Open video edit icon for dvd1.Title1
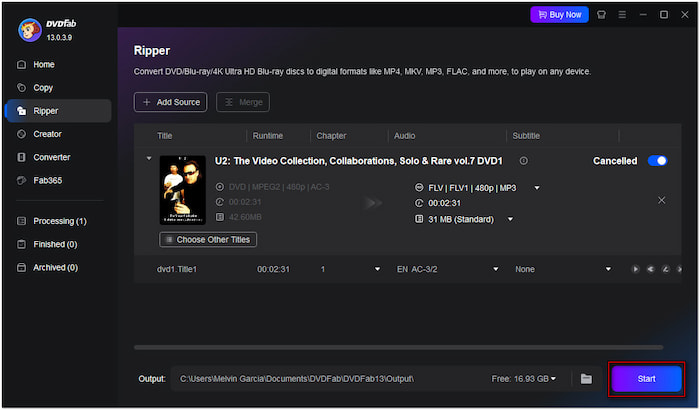Image resolution: width=700 pixels, height=410 pixels. pyautogui.click(x=666, y=269)
